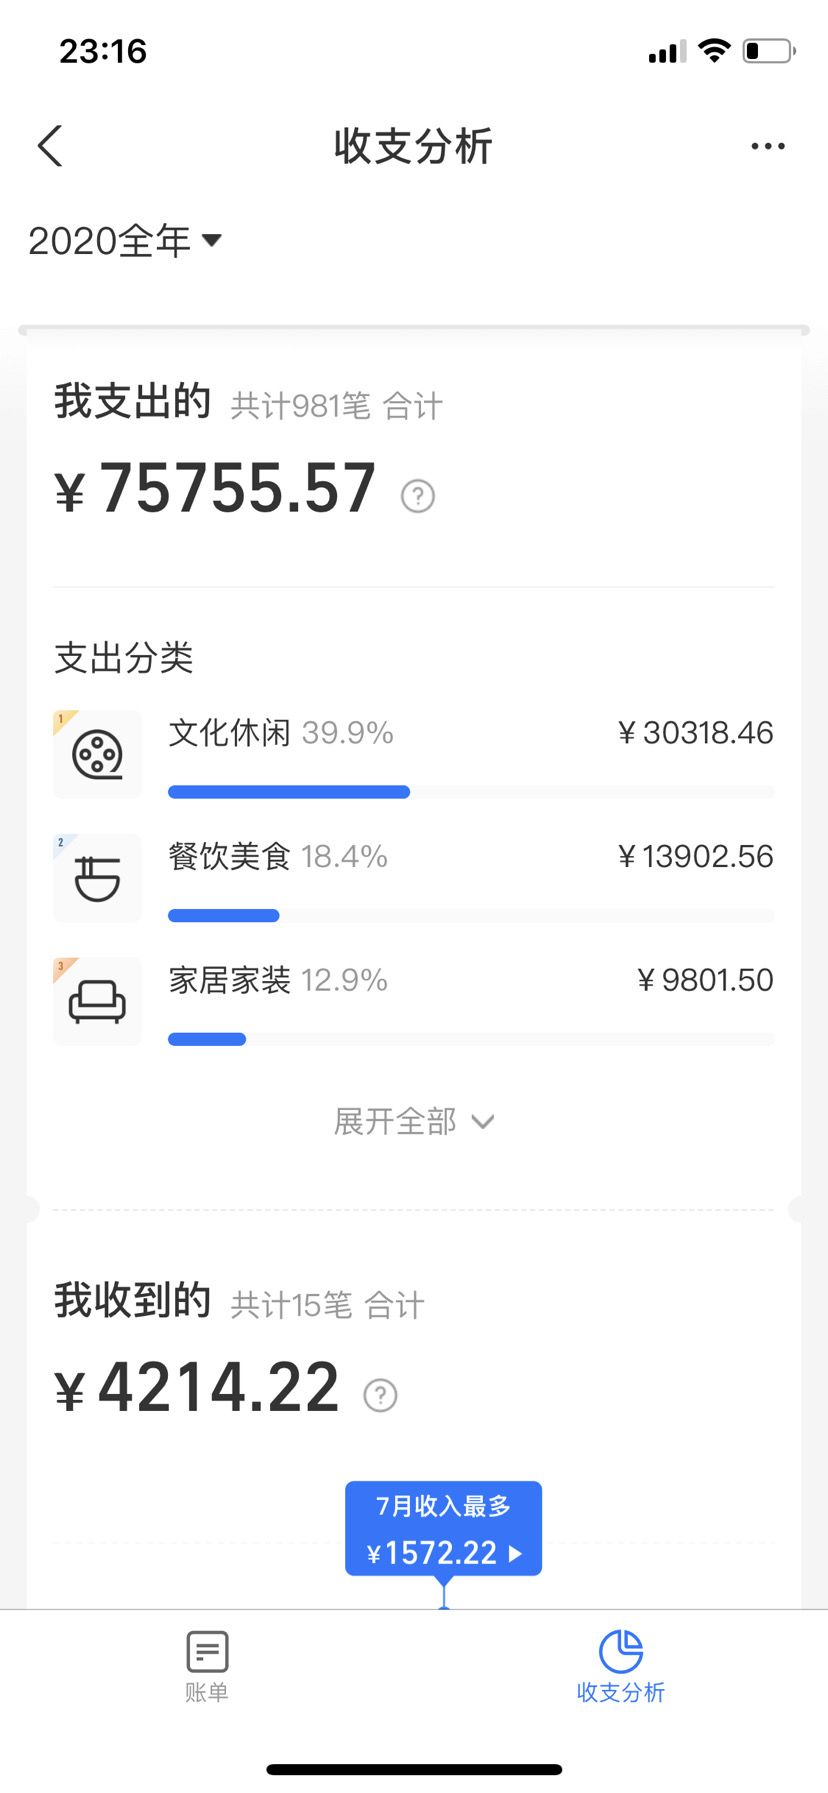Go back using the left arrow
Image resolution: width=828 pixels, height=1793 pixels.
coord(50,146)
